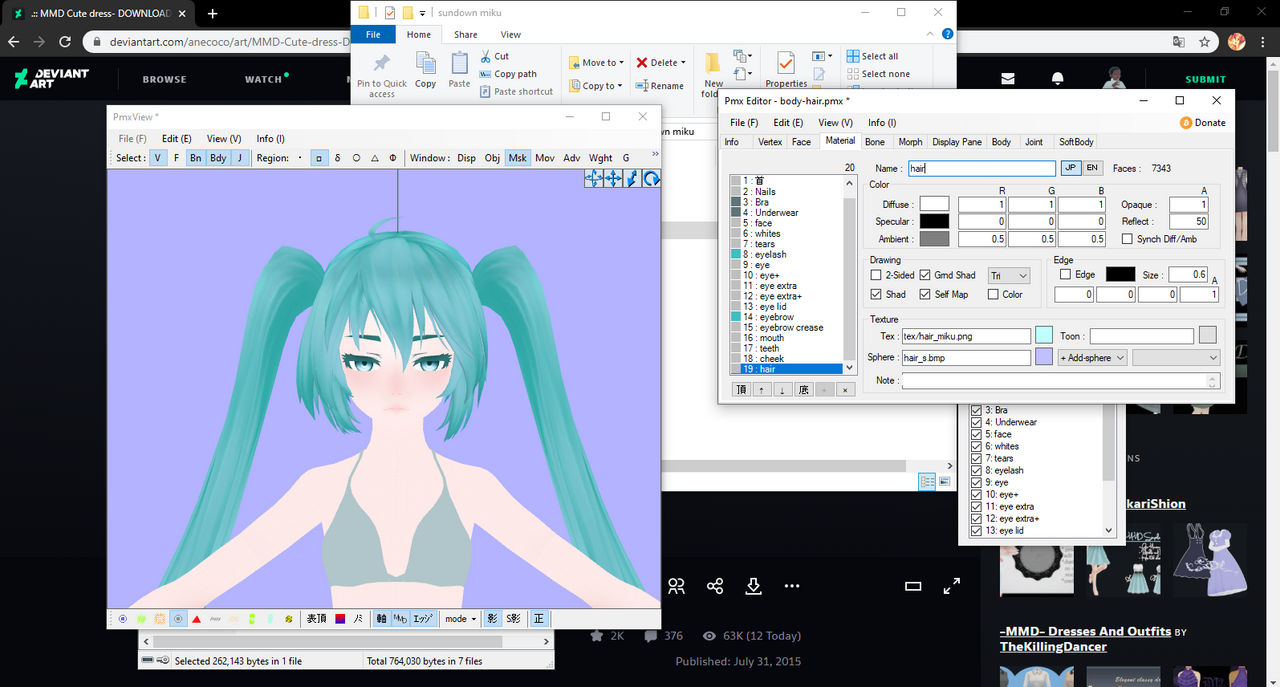Click the rotate view icon in PmxView

click(651, 178)
